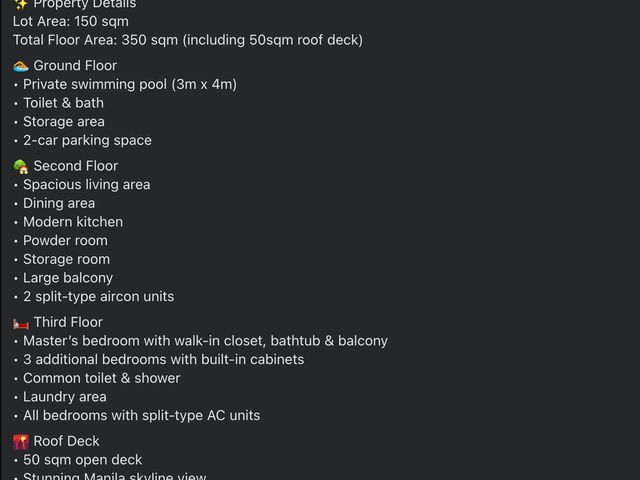This screenshot has width=640, height=480.
Task: Click the Lot Area: 150 sqm line
Action: tap(71, 21)
